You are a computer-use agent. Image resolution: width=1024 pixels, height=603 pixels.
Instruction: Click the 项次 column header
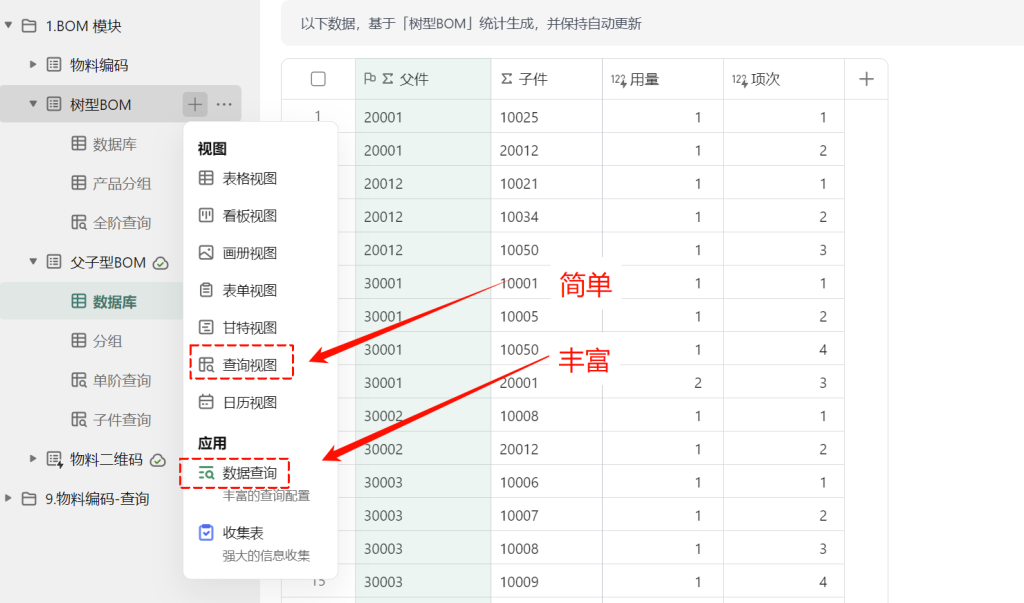point(784,79)
